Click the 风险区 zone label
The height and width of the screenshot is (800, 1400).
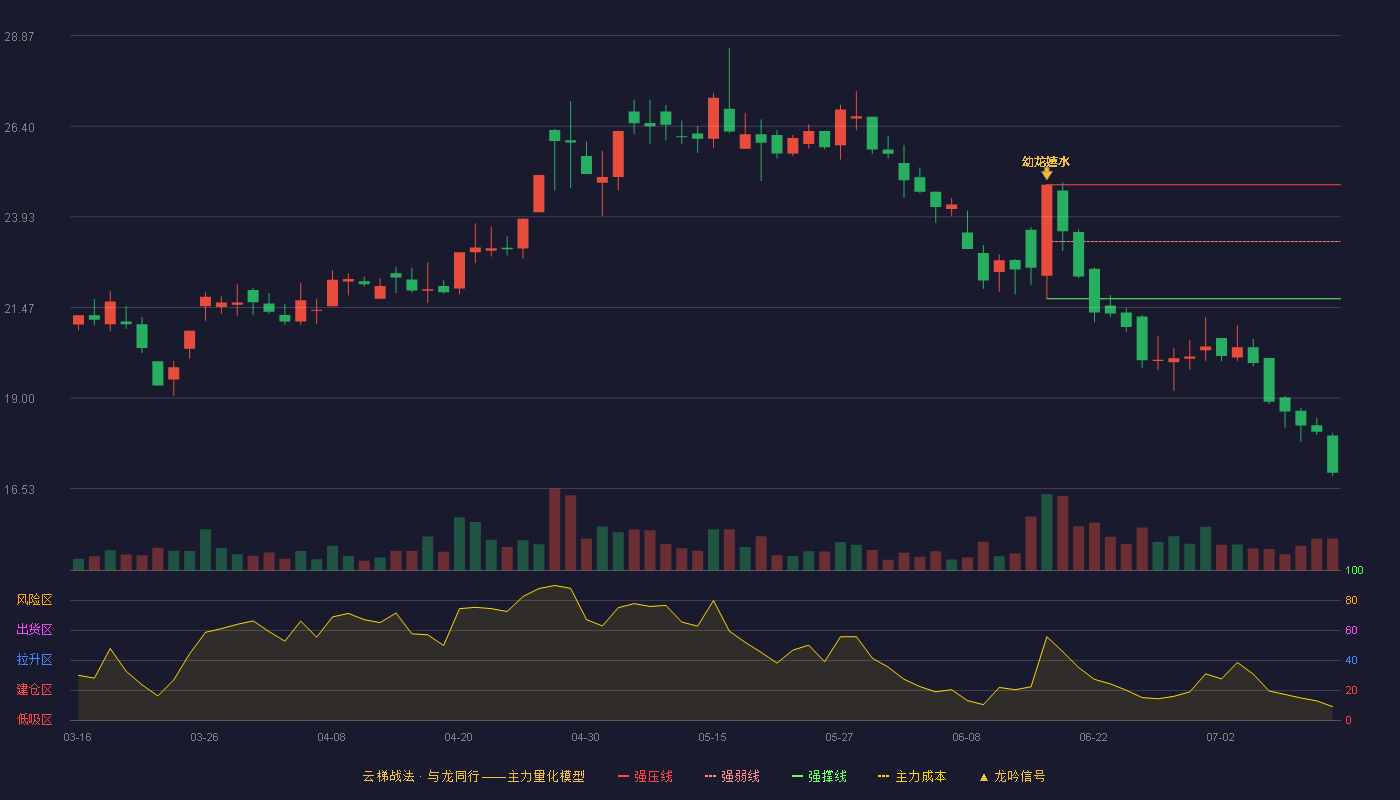tap(34, 600)
